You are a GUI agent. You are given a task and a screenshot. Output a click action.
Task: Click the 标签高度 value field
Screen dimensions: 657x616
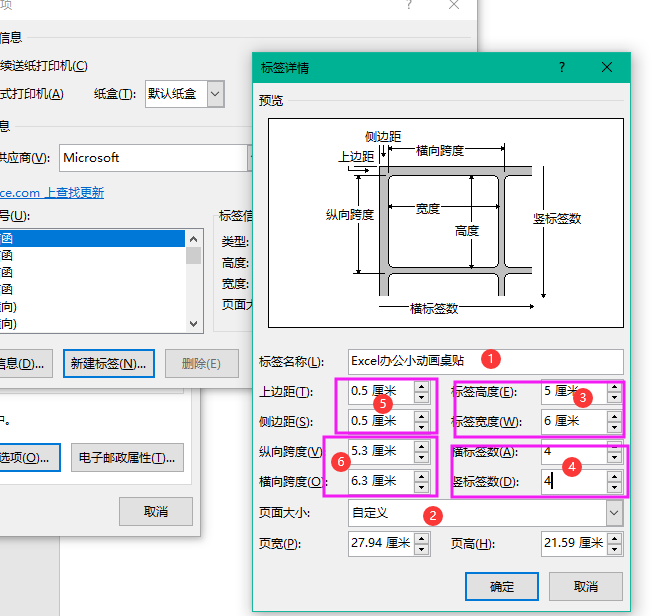(574, 391)
